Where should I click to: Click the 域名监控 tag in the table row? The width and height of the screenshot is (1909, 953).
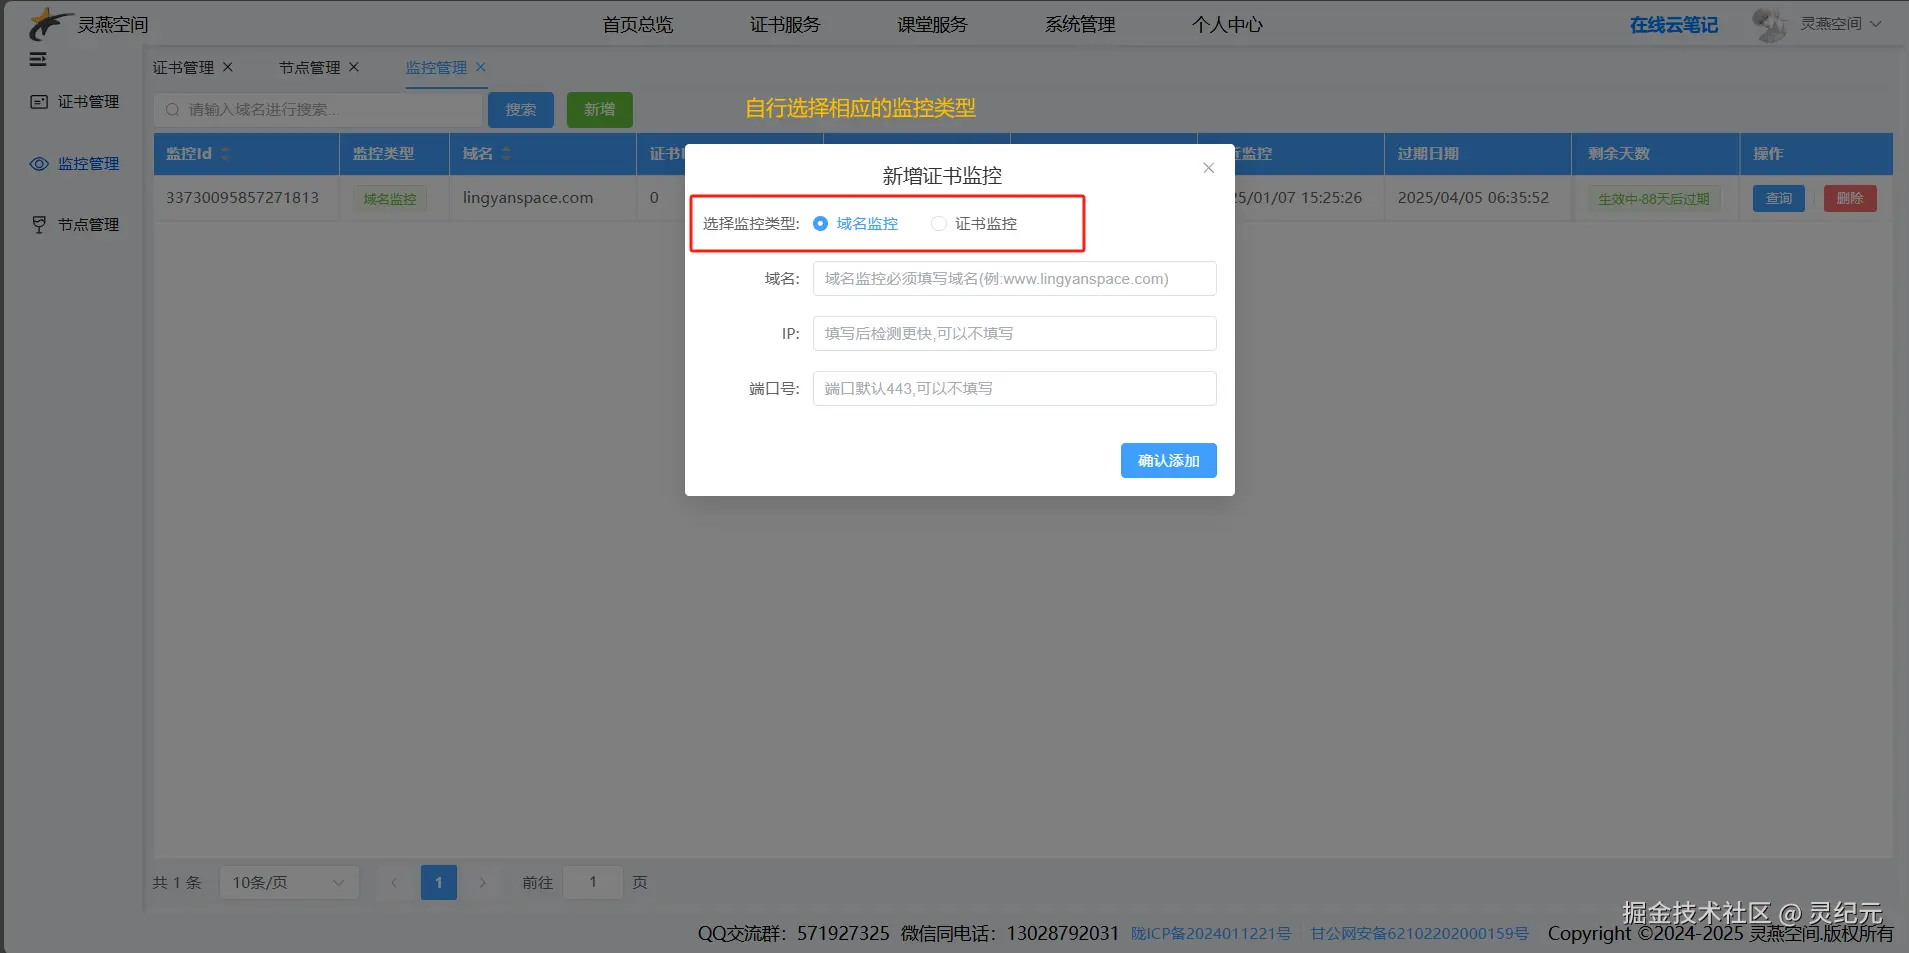[x=390, y=199]
